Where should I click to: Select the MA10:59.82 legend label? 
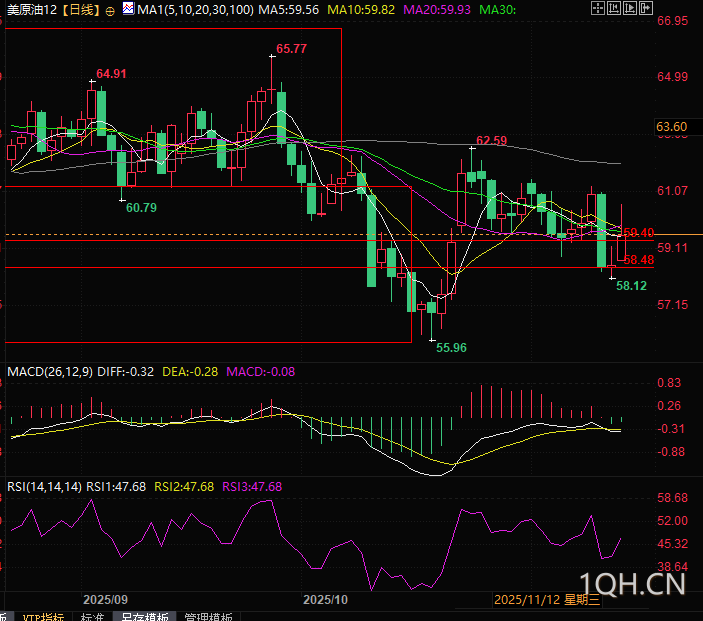(x=361, y=9)
